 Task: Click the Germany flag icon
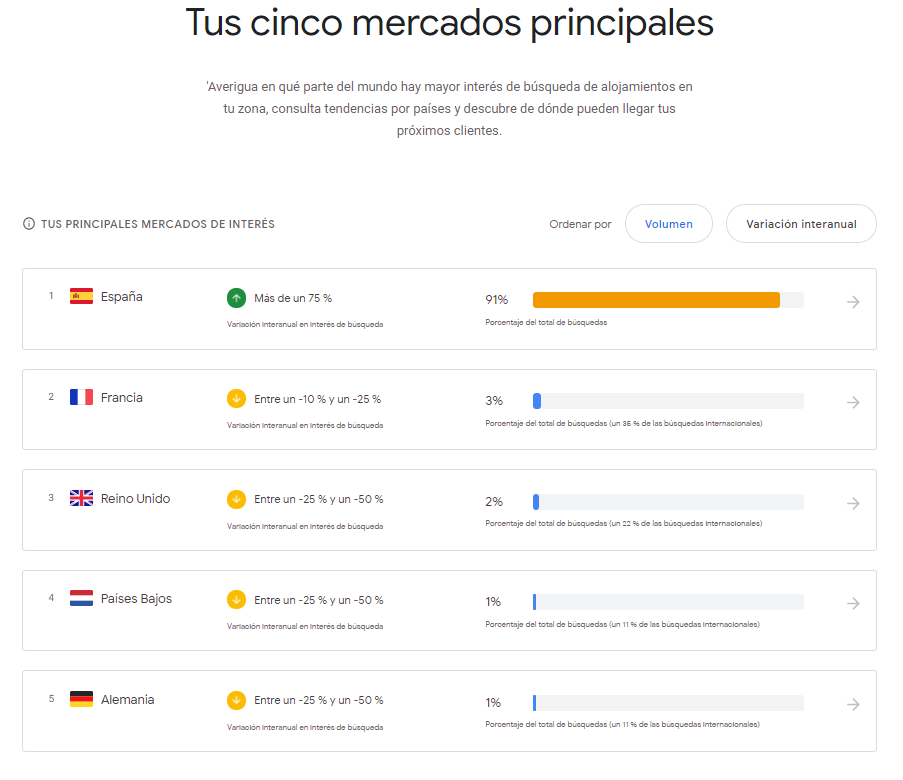(81, 700)
